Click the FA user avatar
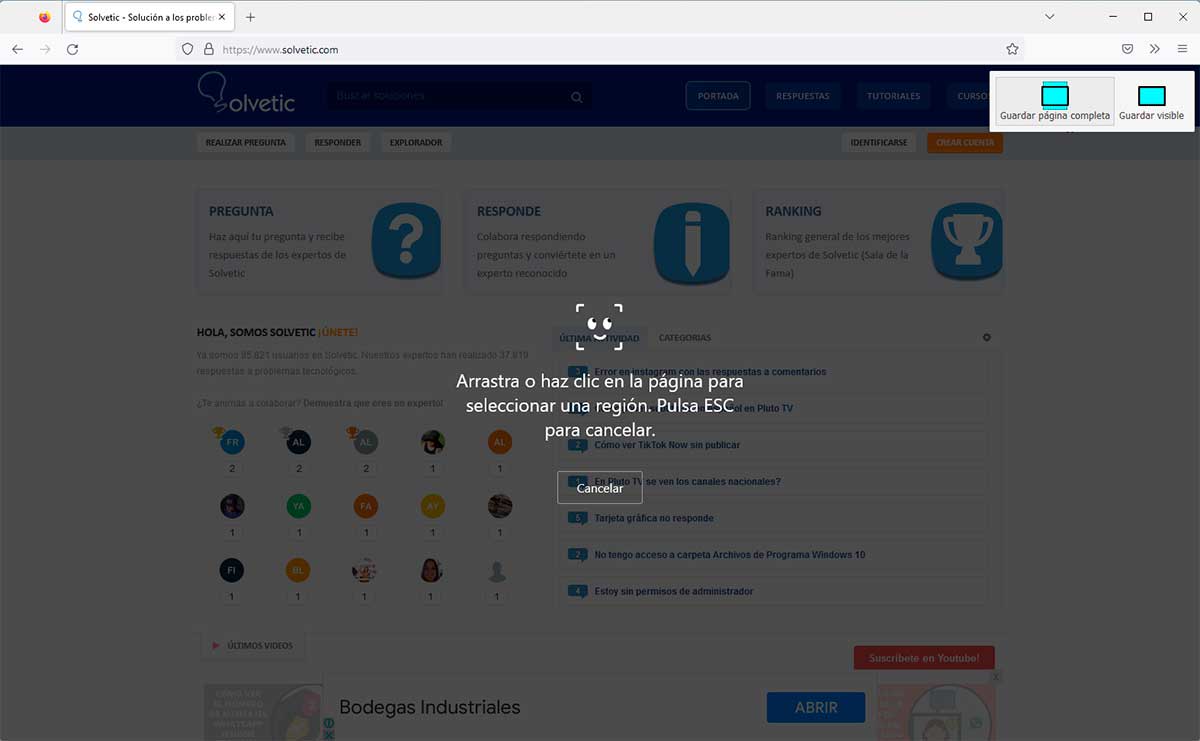The image size is (1200, 741). click(366, 507)
